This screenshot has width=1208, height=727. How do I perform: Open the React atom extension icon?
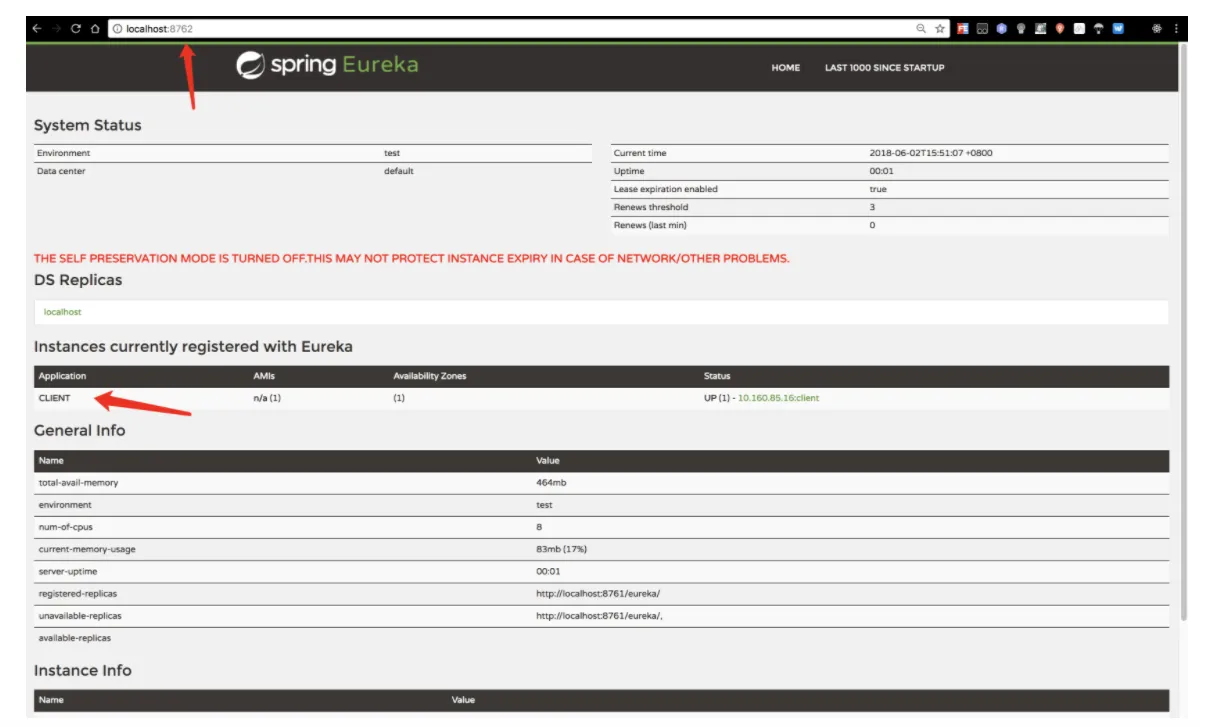(x=1157, y=29)
